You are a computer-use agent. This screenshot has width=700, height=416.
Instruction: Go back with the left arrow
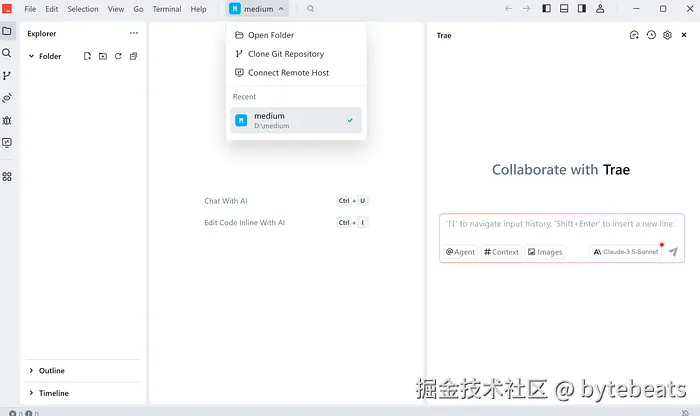508,8
